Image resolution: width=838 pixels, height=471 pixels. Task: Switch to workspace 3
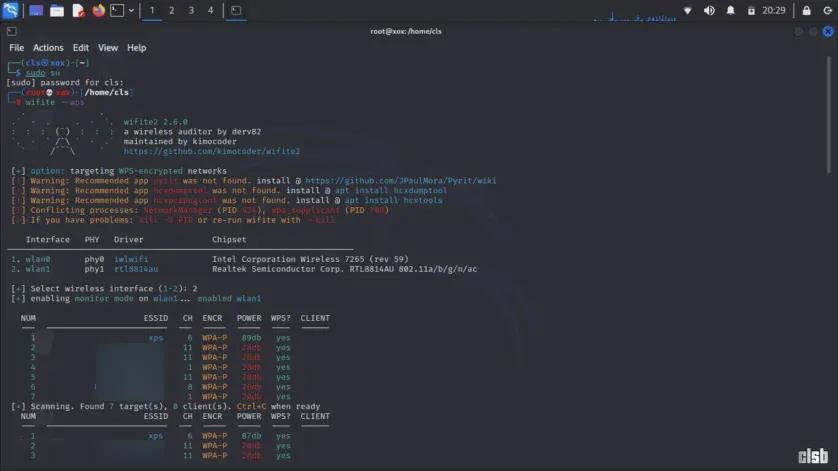tap(191, 10)
